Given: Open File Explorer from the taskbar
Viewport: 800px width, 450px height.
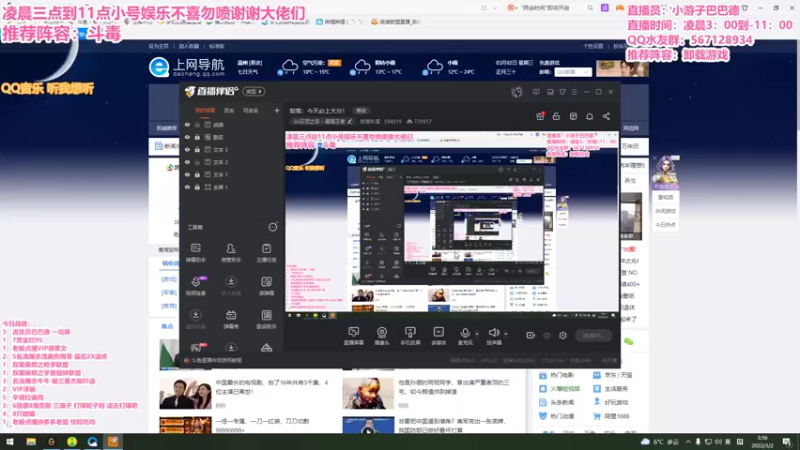Looking at the screenshot, I should pos(31,442).
